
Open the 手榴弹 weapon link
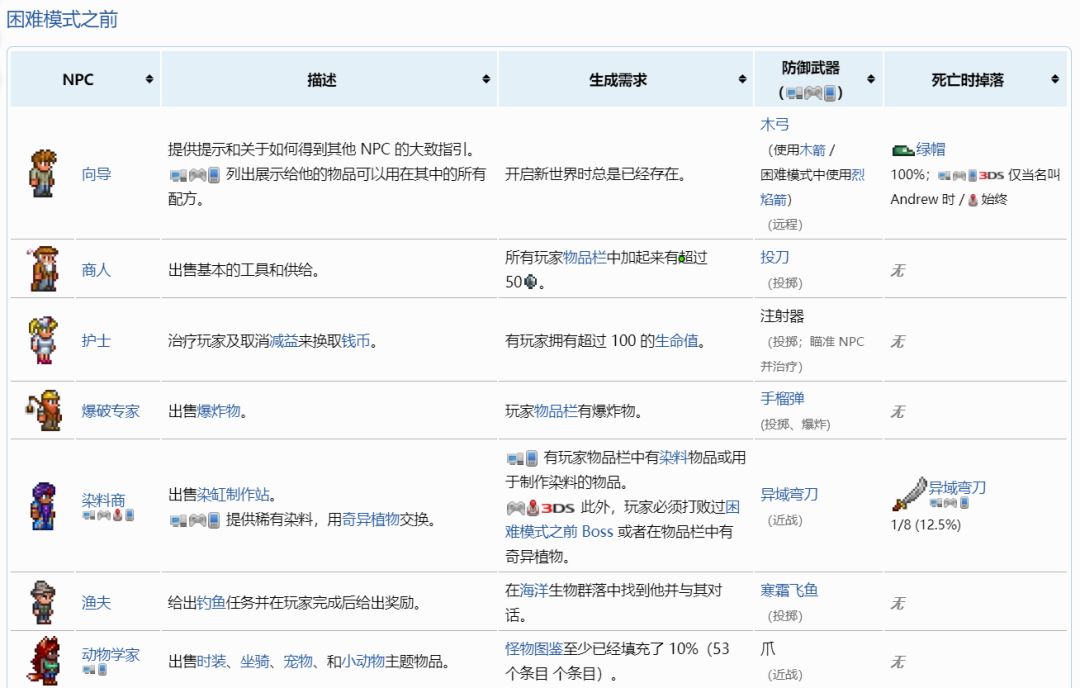[782, 399]
